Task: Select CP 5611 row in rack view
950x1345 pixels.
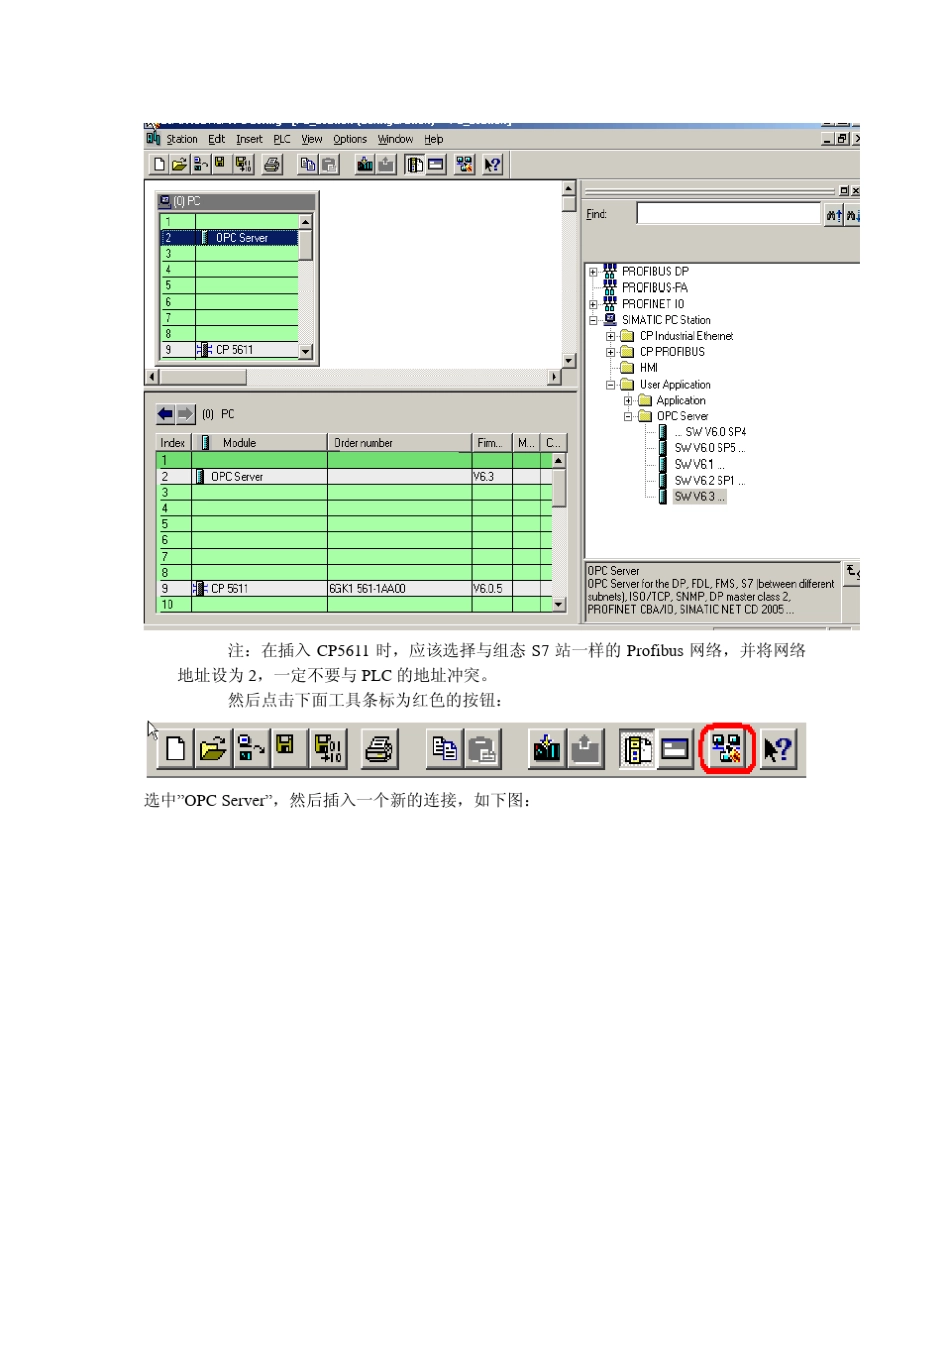Action: 230,350
